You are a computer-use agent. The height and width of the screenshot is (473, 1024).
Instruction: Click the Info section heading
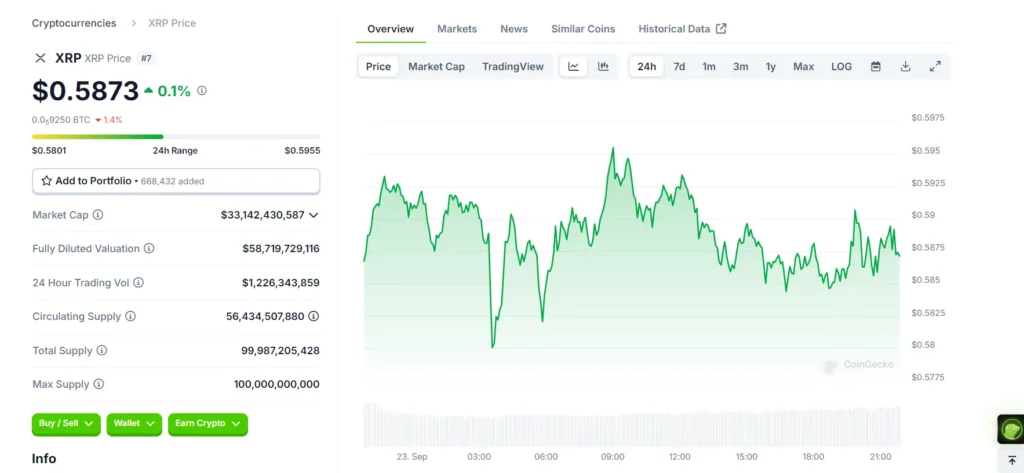coord(44,459)
